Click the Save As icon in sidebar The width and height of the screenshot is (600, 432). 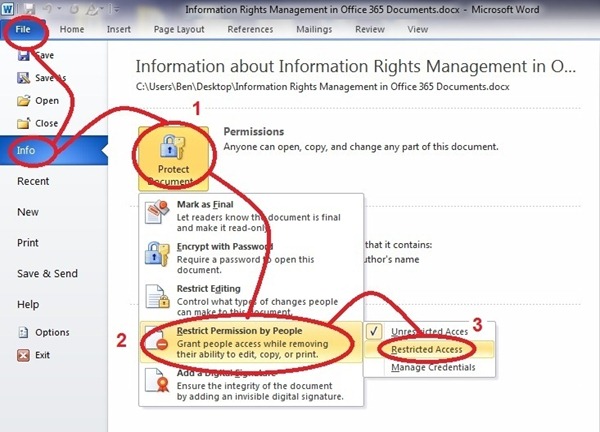pyautogui.click(x=23, y=78)
